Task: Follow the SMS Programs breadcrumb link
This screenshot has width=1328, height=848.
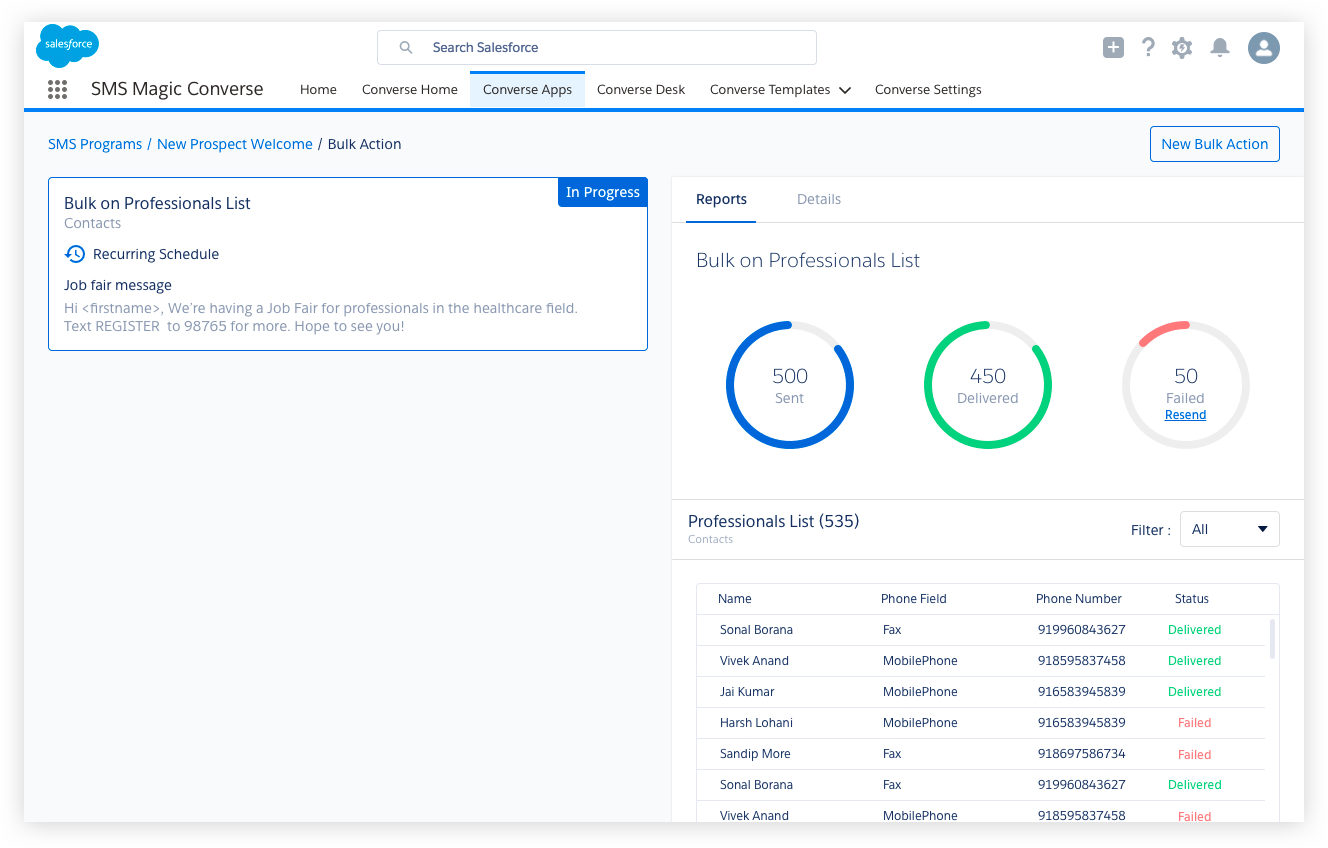Action: click(x=95, y=144)
